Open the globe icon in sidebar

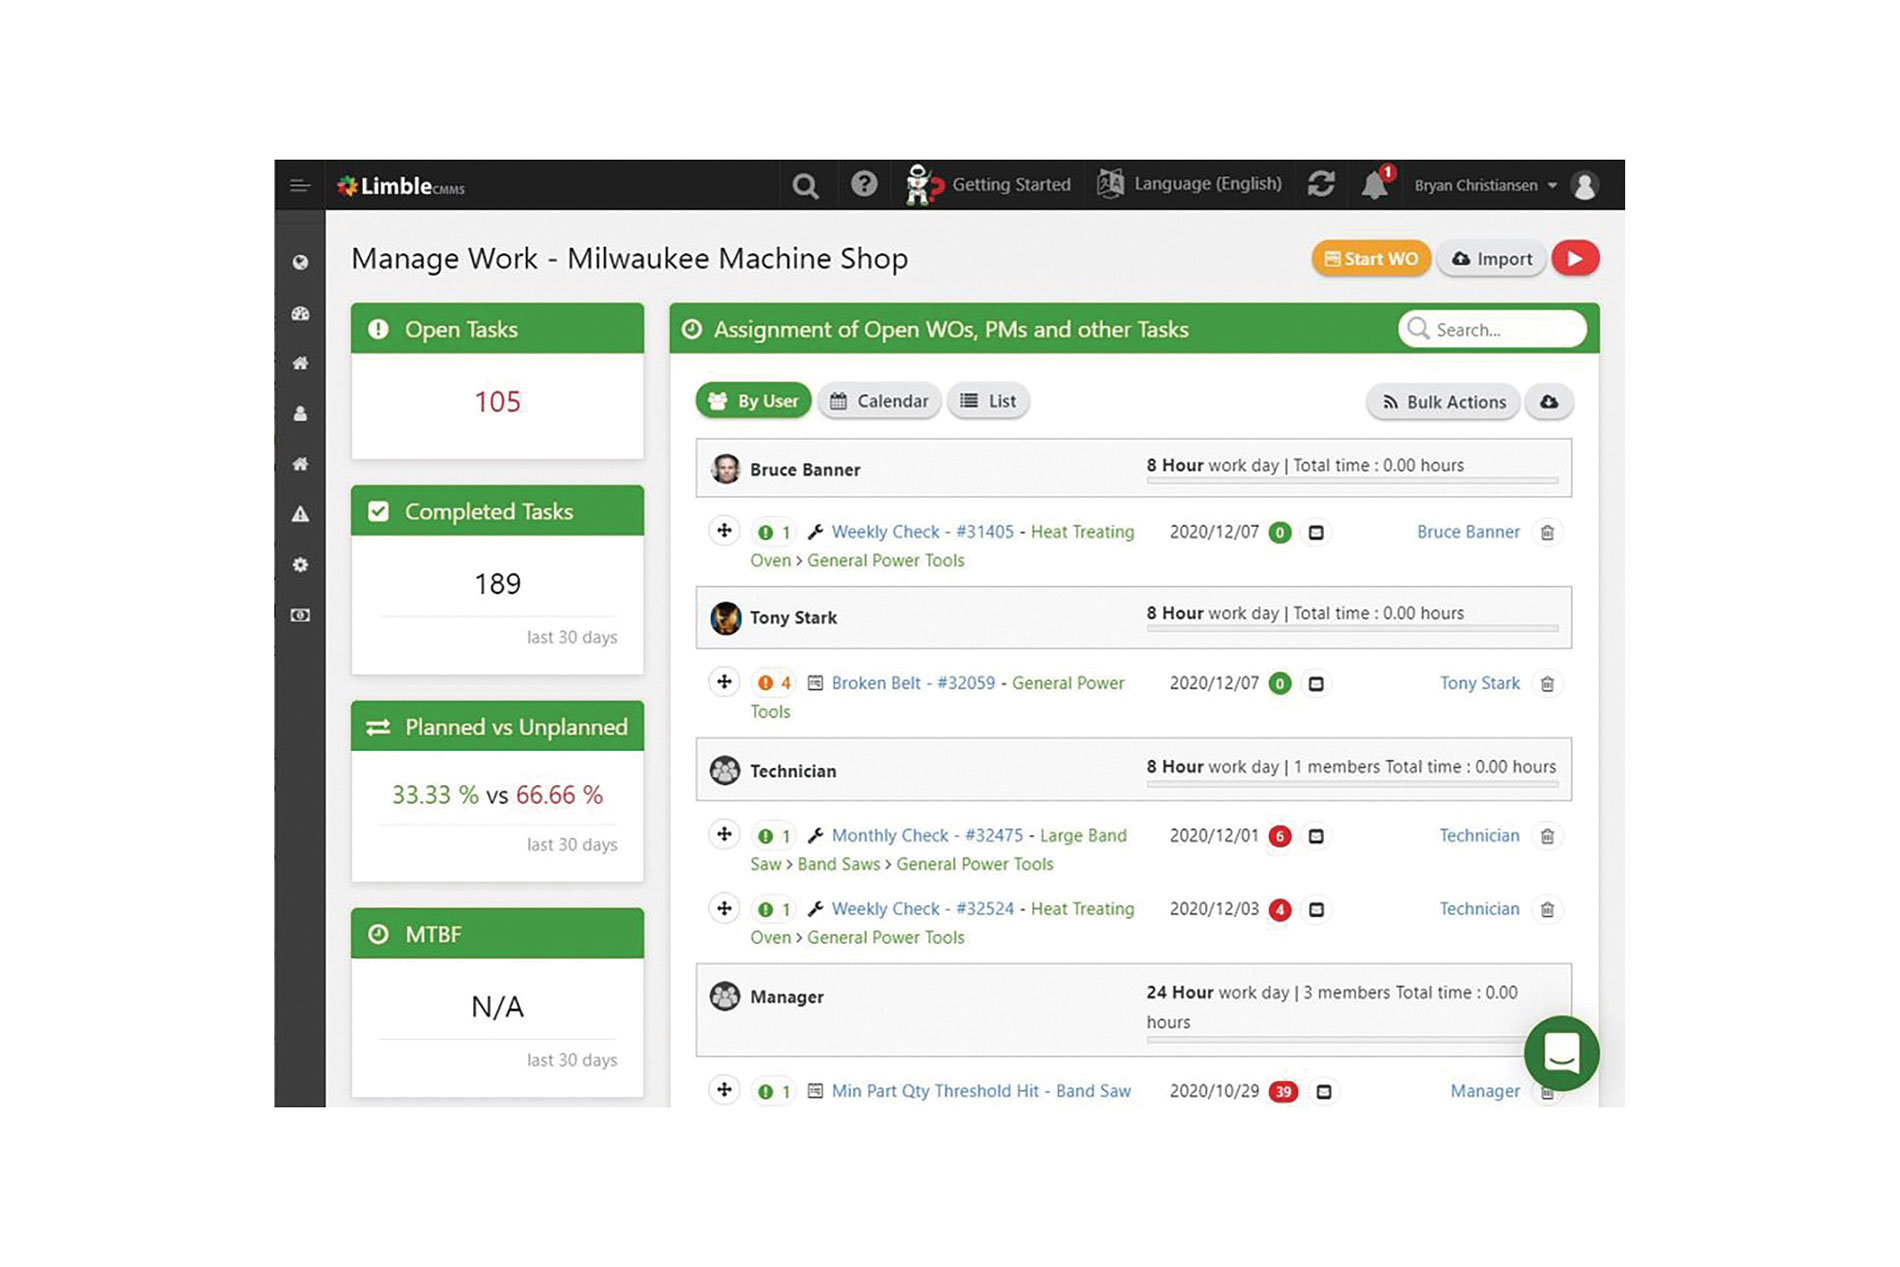[x=300, y=263]
